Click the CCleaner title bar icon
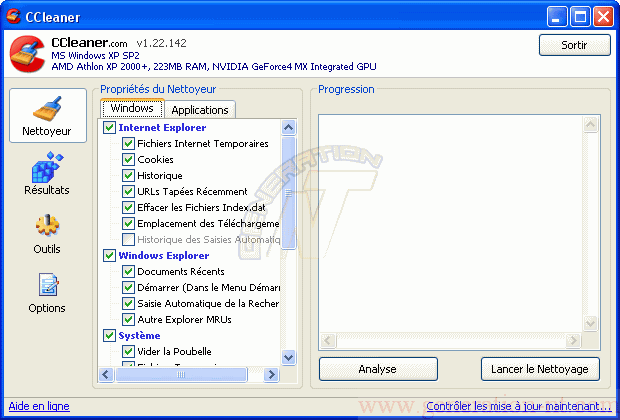Screen dimensions: 620x420 [13, 17]
